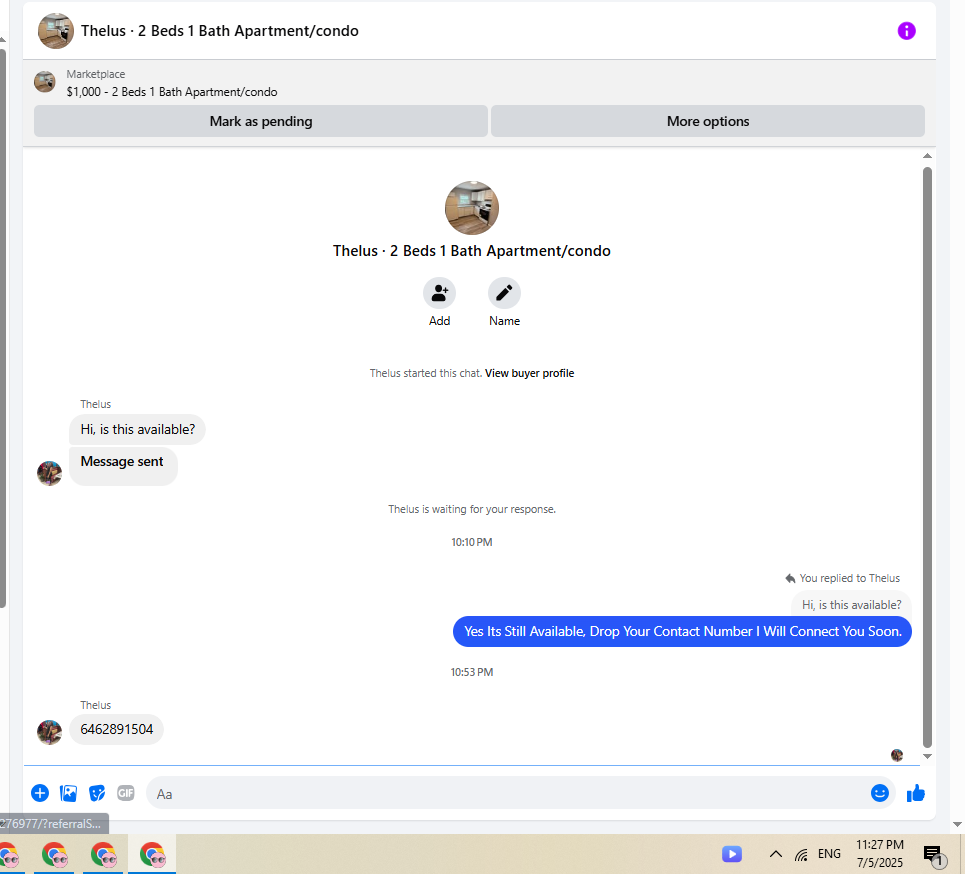The height and width of the screenshot is (874, 965).
Task: Click the active Chrome taskbar icon
Action: pos(152,855)
